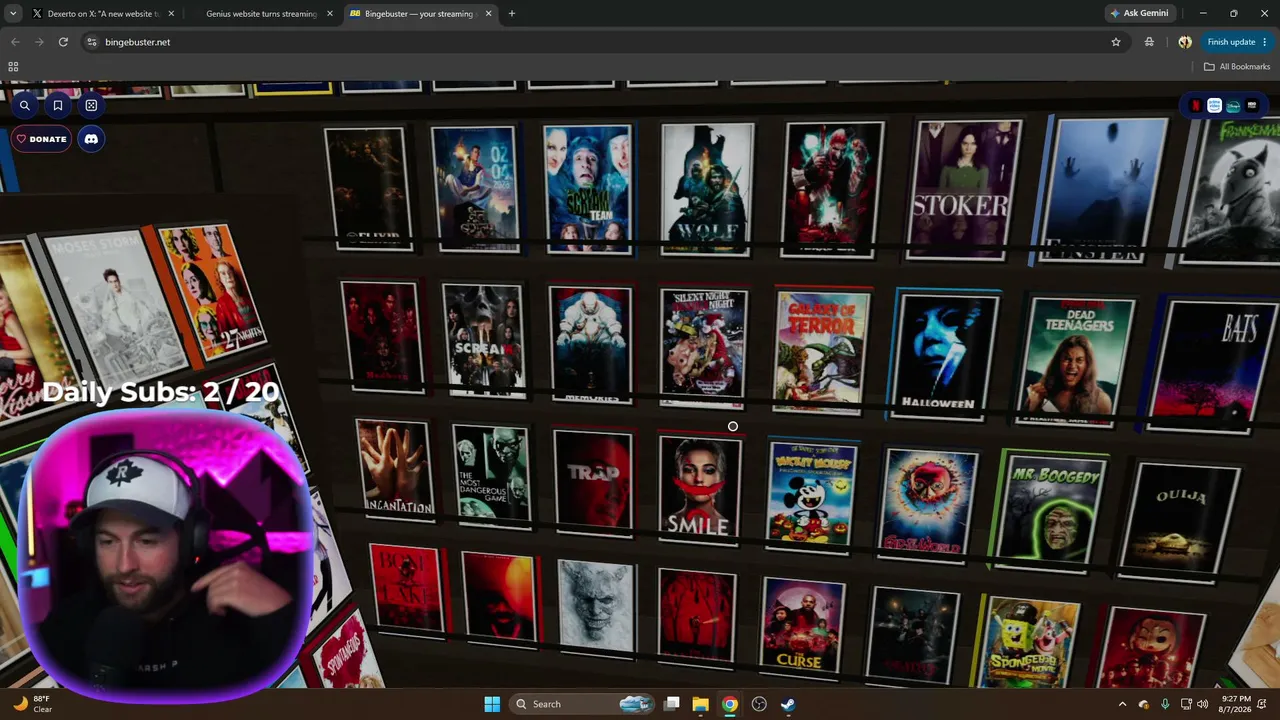Select the Silent Night Deadly Night poster

tap(702, 348)
